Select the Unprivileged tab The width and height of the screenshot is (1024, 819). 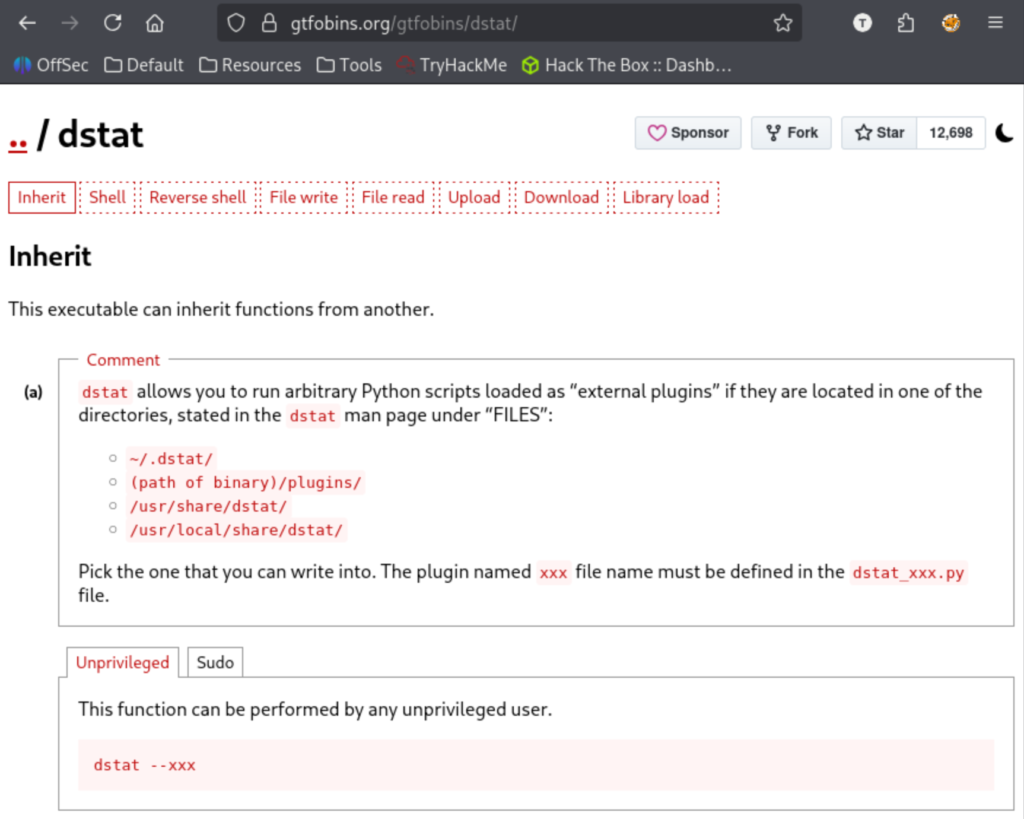tap(123, 662)
